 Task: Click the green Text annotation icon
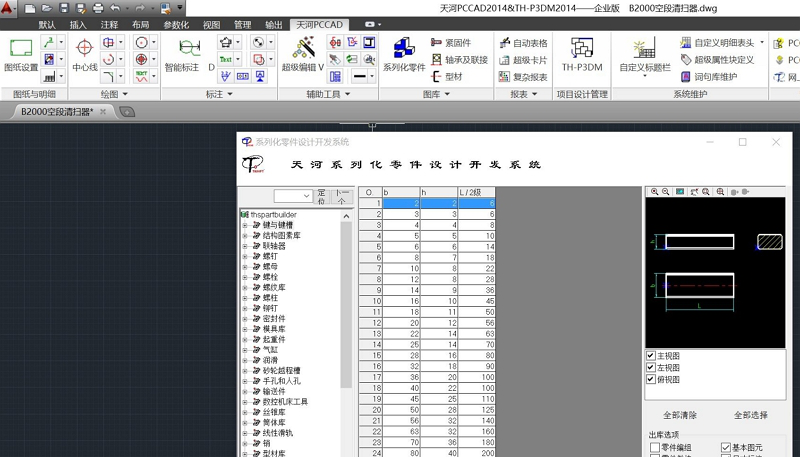226,59
